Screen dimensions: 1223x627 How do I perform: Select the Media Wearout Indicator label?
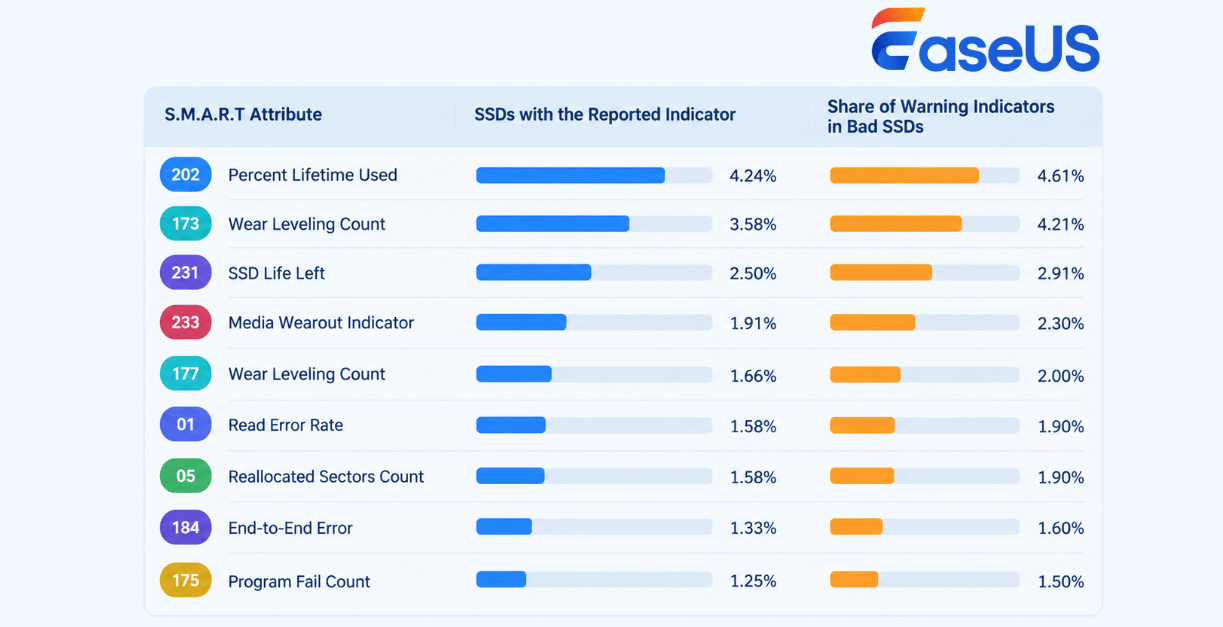coord(321,323)
